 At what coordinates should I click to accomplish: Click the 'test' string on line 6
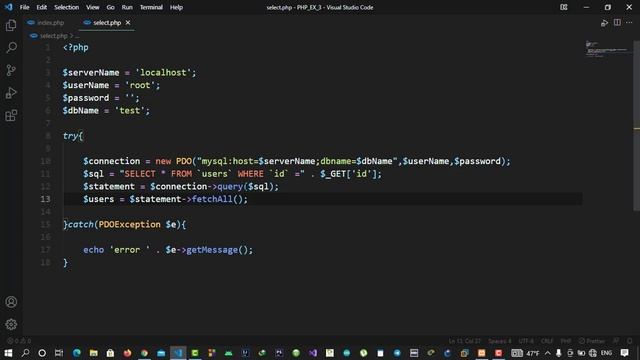129,111
